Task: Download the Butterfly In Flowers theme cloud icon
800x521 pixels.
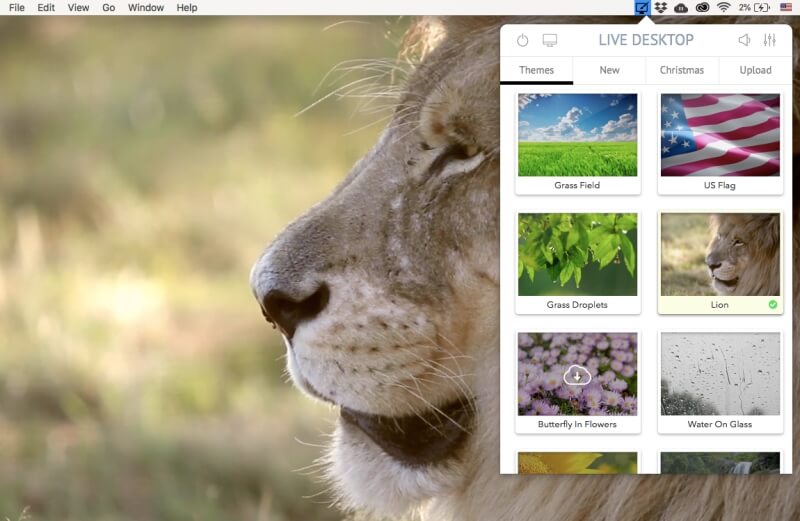Action: [577, 376]
